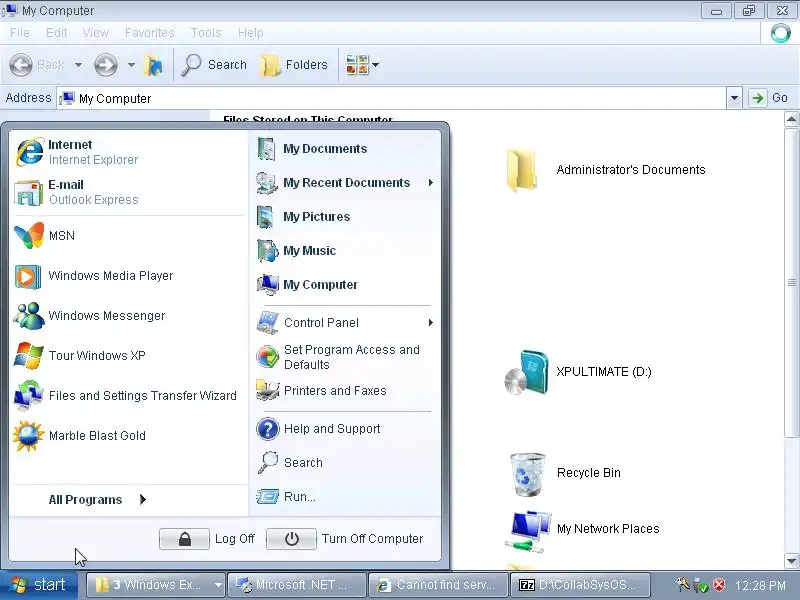Open Printers and Faxes

(346, 391)
